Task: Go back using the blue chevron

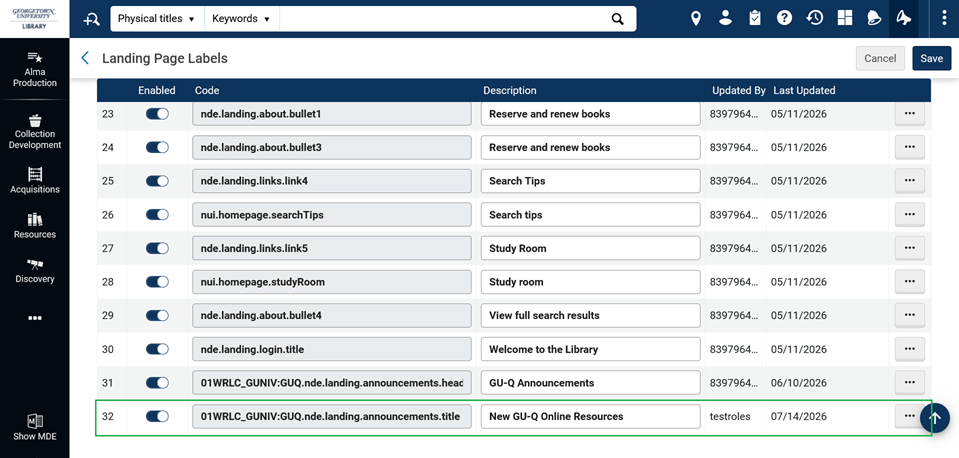Action: [x=85, y=58]
